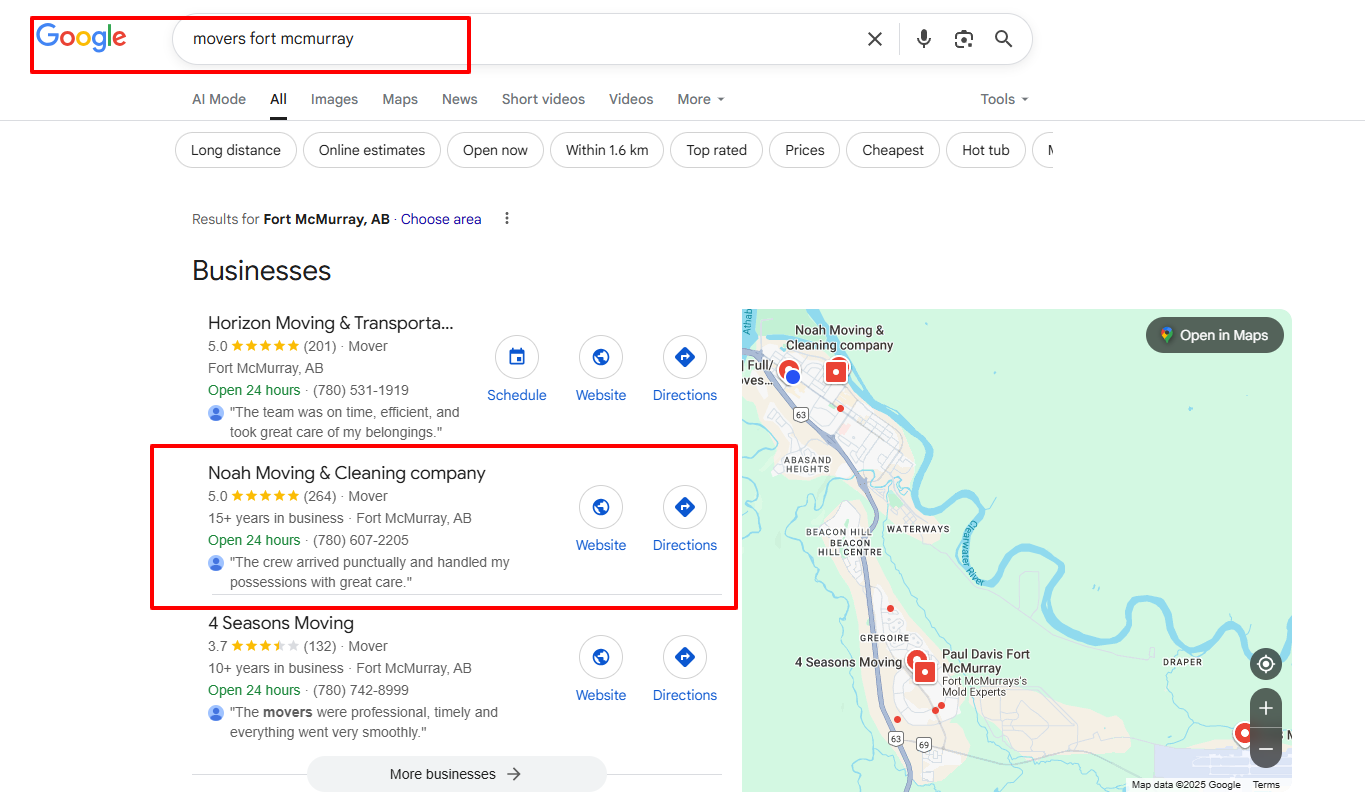Toggle the Top rated filter chip
1365x794 pixels.
716,150
